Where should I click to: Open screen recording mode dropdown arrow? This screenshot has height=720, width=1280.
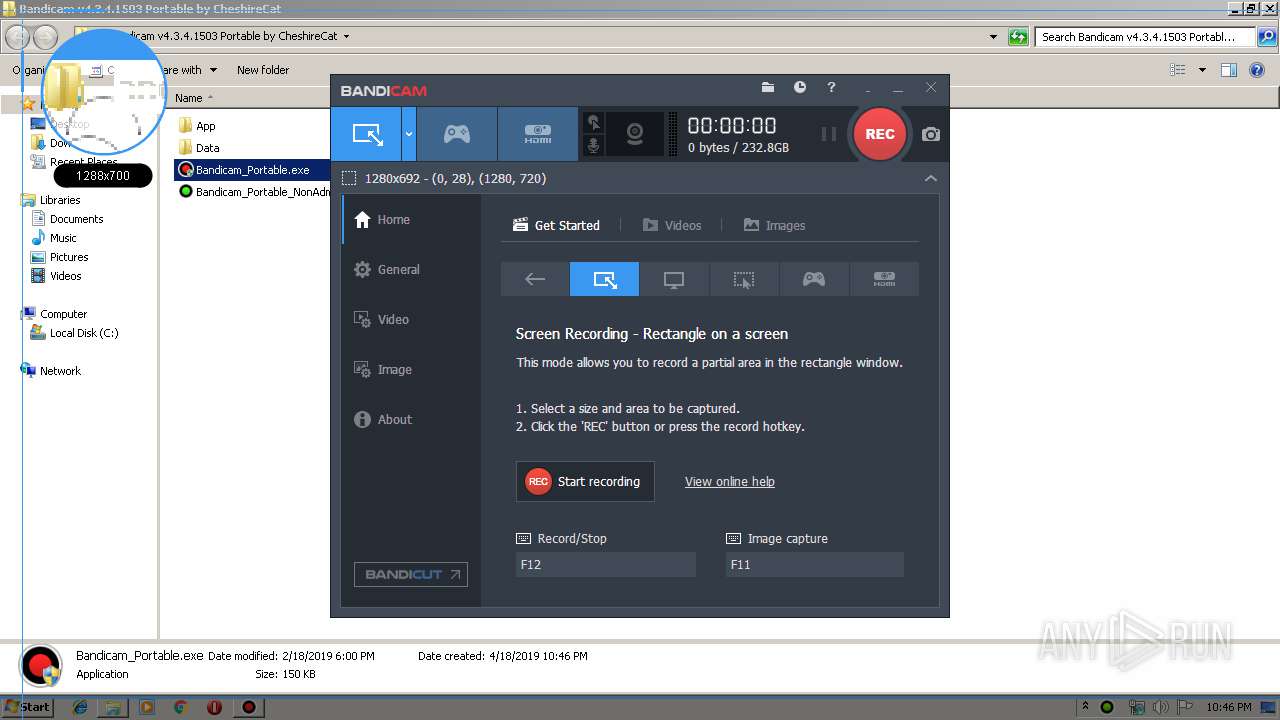[409, 134]
